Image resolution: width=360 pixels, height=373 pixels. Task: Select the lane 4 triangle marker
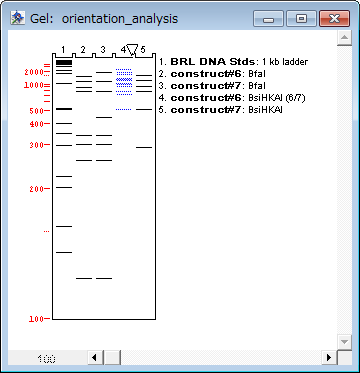(132, 50)
